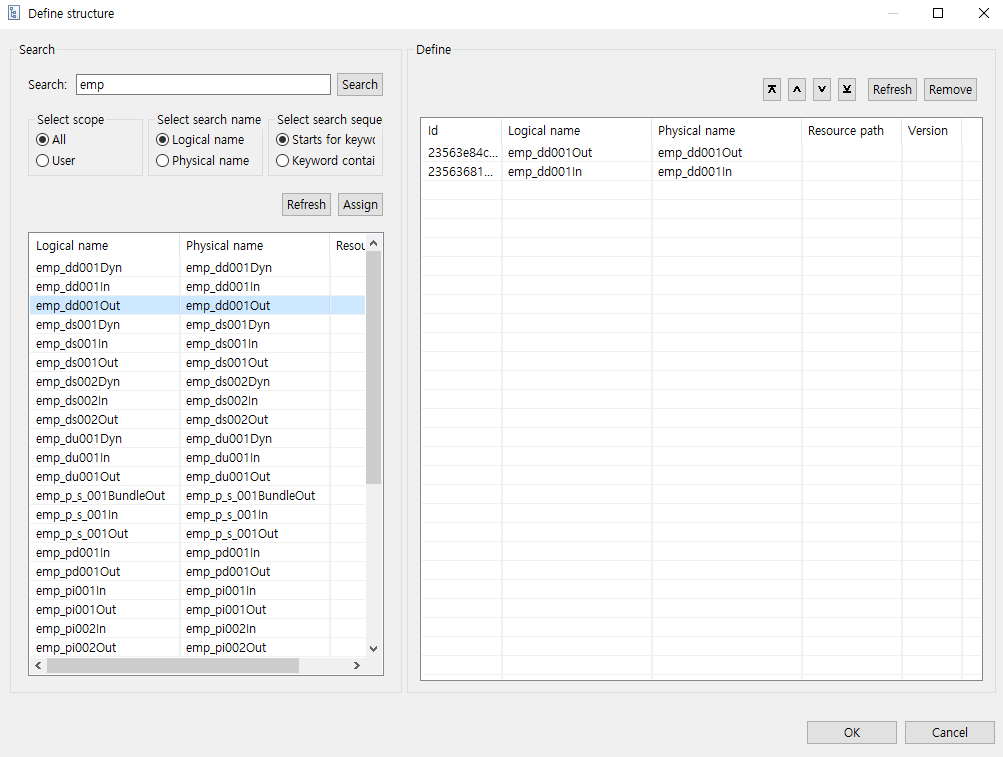Viewport: 1003px width, 757px height.
Task: Click the move-to-bottom arrow icon
Action: [x=847, y=89]
